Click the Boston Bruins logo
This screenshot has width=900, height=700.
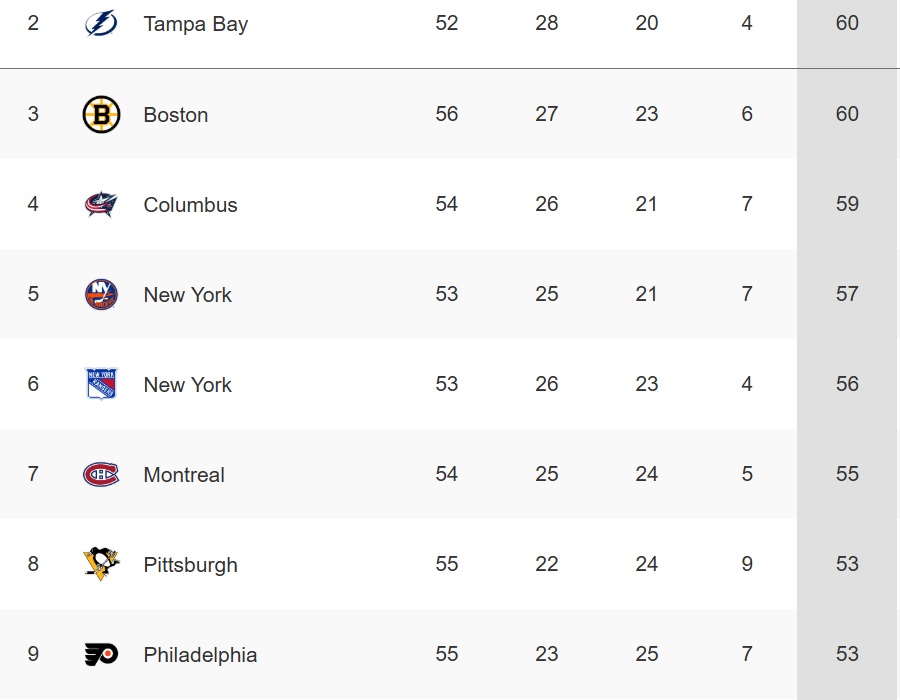pyautogui.click(x=101, y=114)
